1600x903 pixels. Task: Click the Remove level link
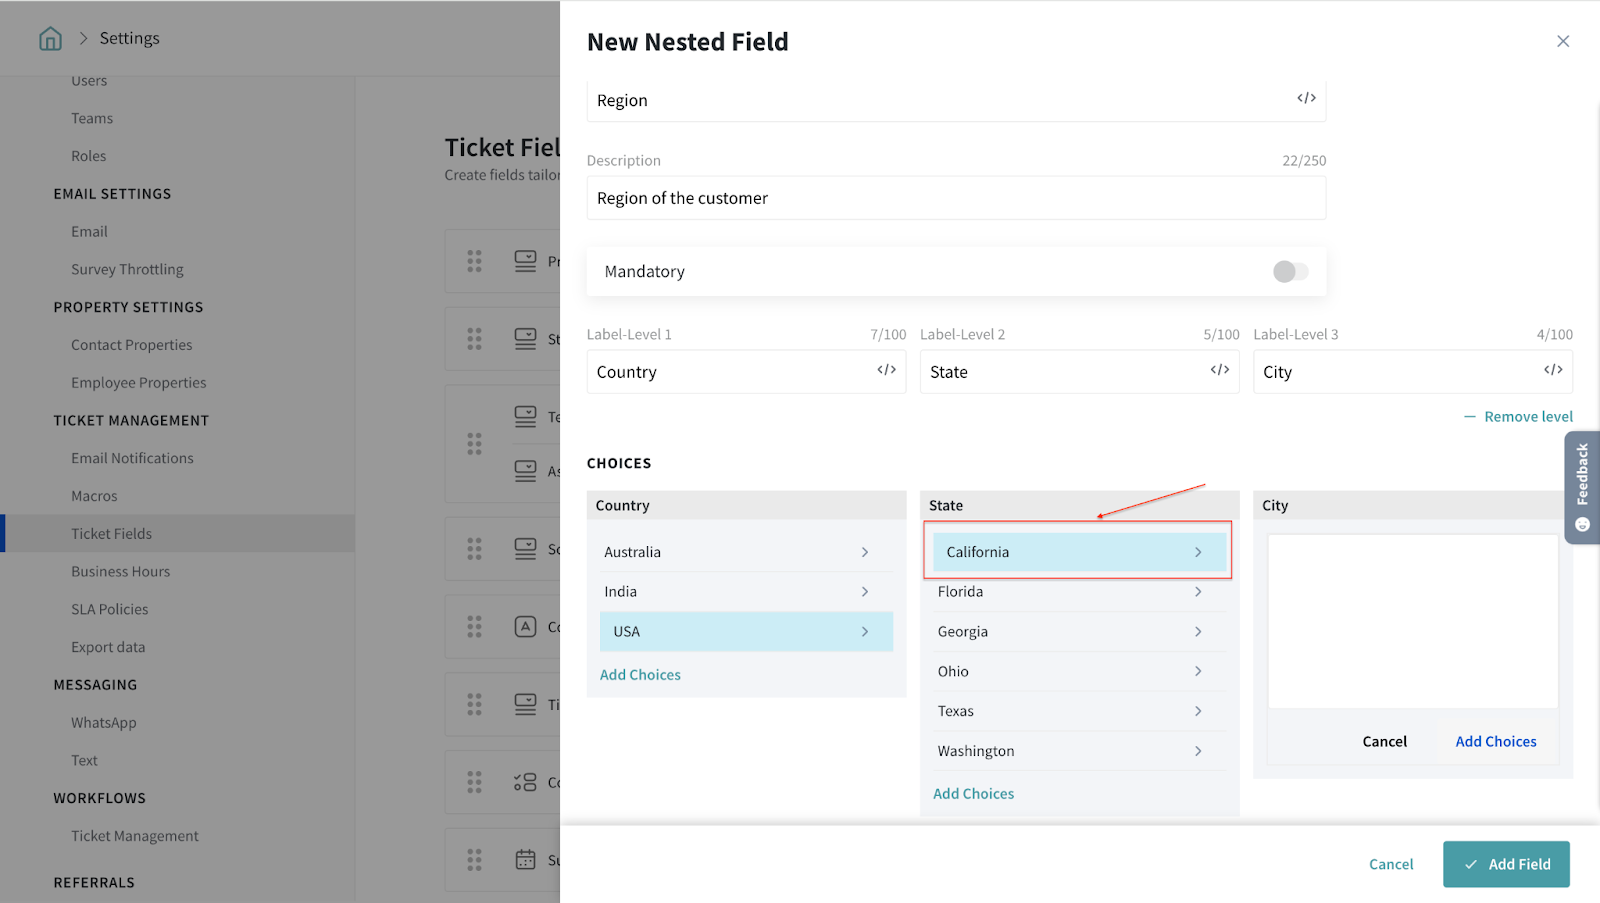[1527, 417]
